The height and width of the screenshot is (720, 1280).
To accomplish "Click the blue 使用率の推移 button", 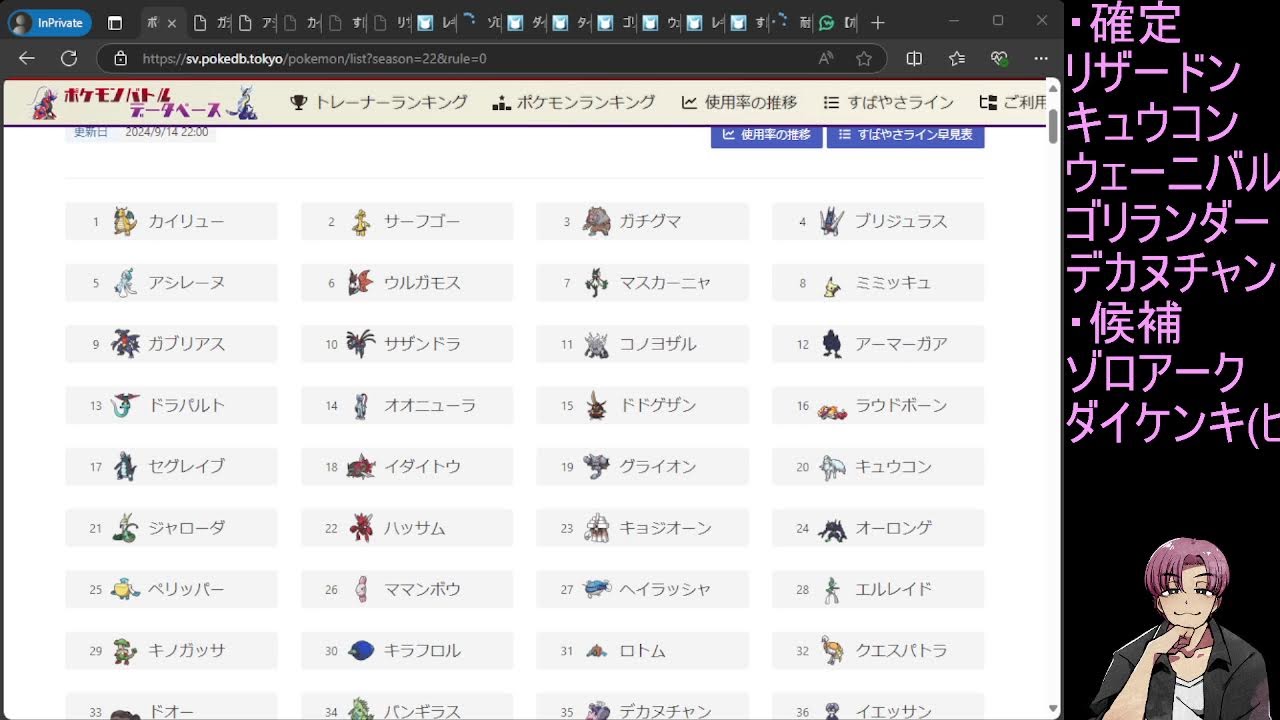I will (x=766, y=135).
